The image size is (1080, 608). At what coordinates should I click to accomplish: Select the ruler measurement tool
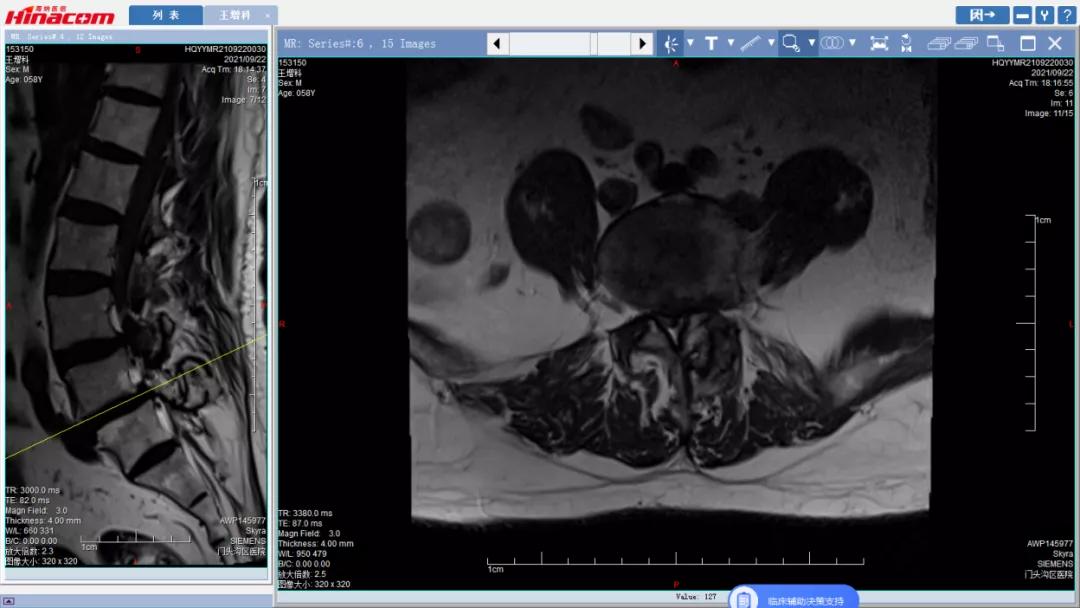click(751, 43)
